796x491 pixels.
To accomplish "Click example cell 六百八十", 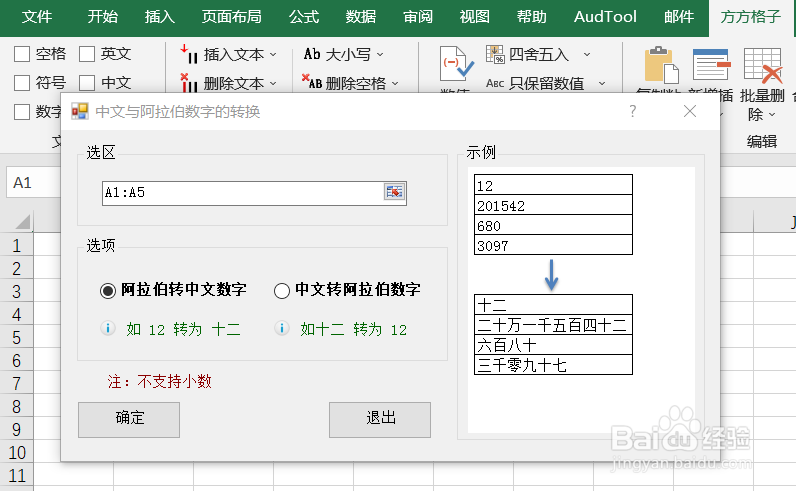I will coord(553,345).
